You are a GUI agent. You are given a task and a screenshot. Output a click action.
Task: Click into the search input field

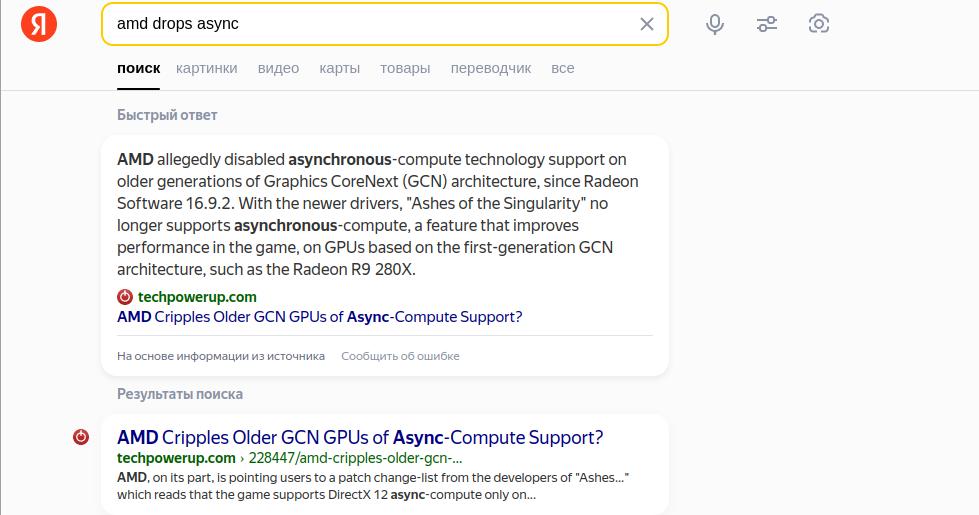click(x=370, y=24)
